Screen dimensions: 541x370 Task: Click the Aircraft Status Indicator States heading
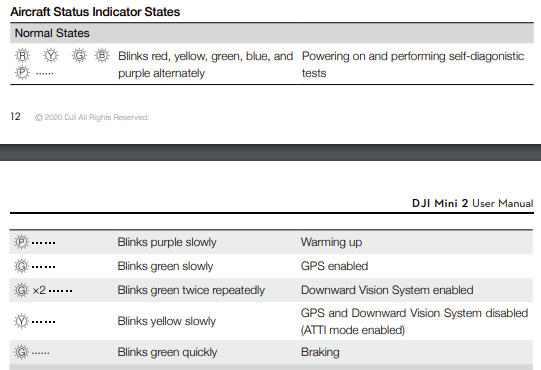[x=95, y=12]
